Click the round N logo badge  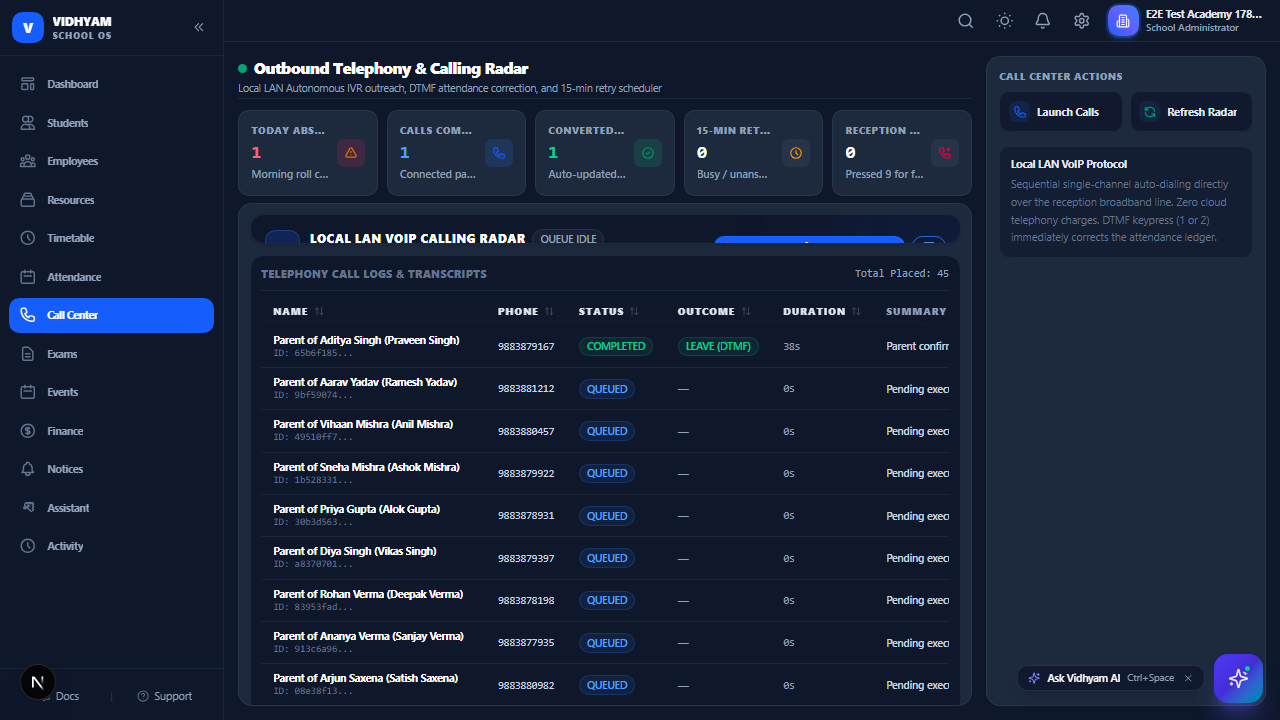coord(37,683)
